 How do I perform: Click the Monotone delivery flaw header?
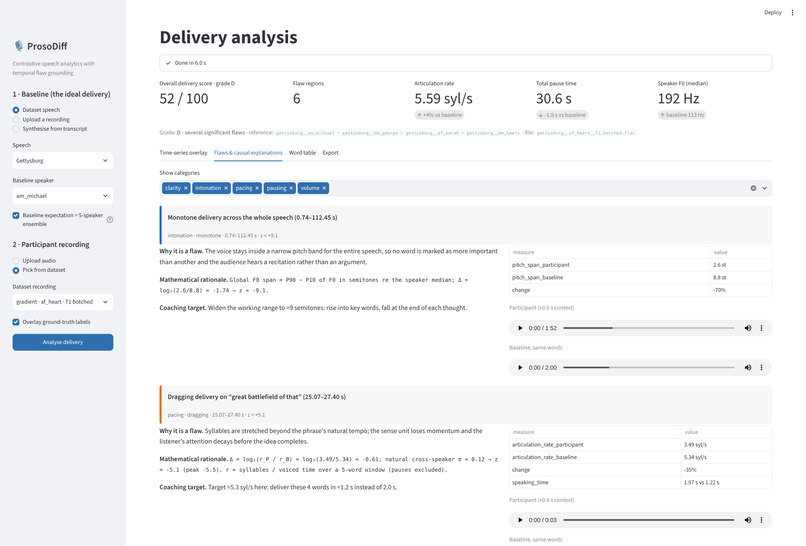(x=466, y=225)
